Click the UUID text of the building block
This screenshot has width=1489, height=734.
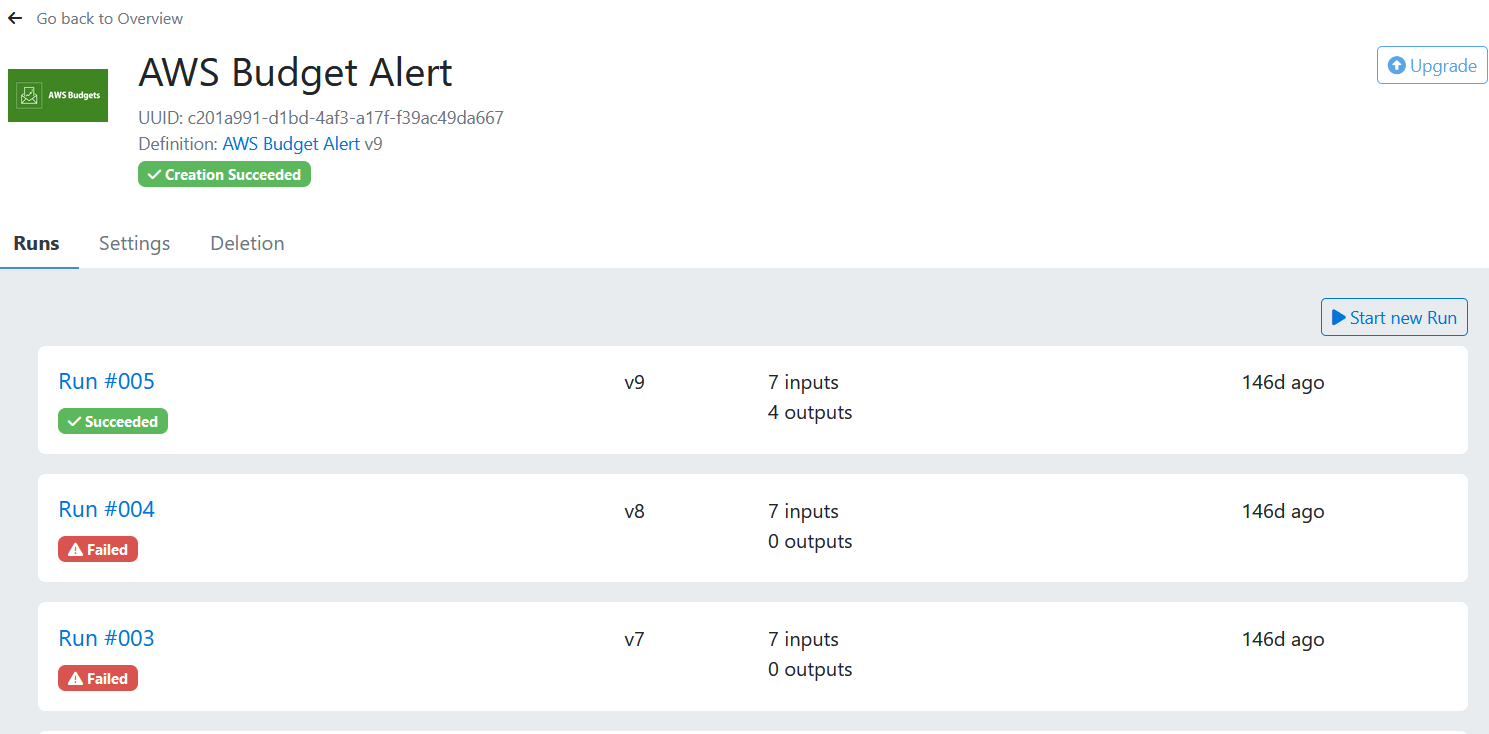(320, 118)
